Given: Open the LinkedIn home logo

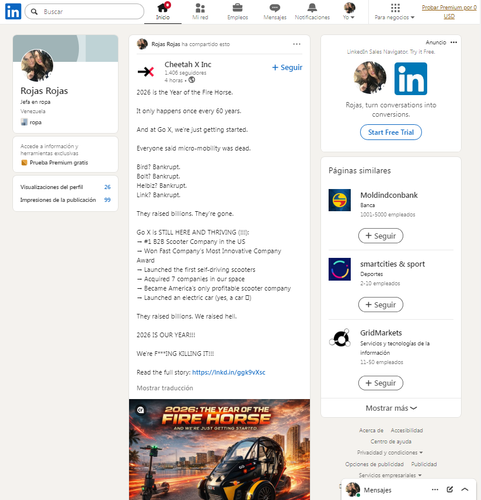Looking at the screenshot, I should [x=13, y=11].
